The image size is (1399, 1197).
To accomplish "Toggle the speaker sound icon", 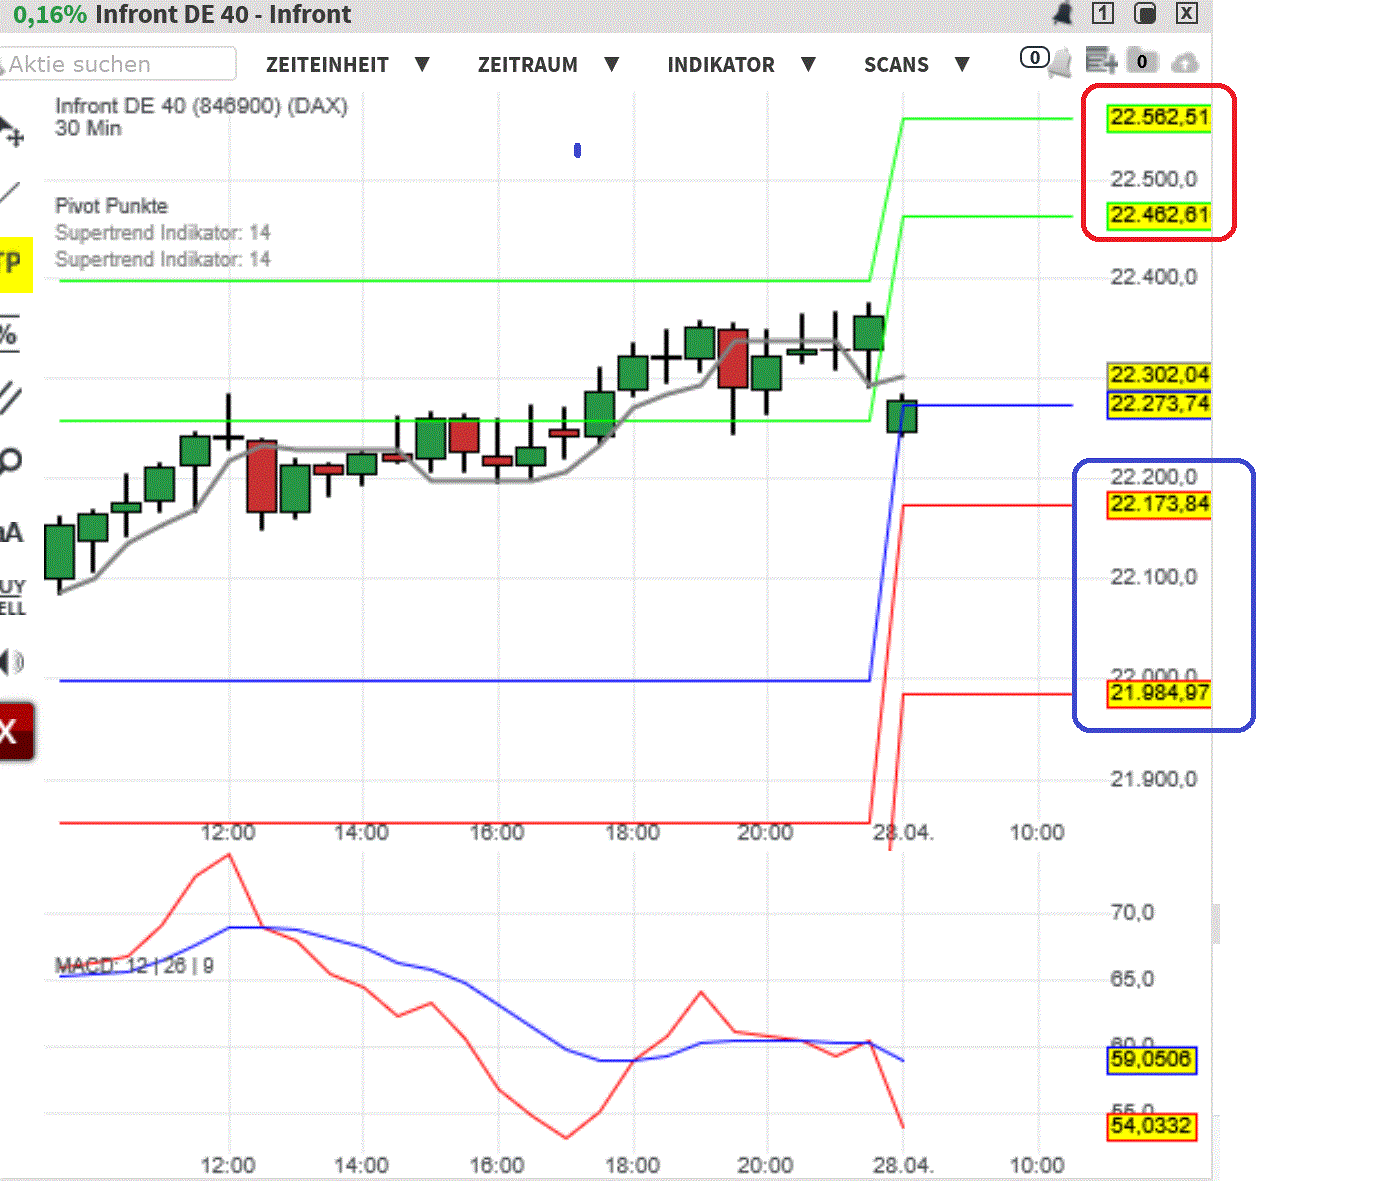I will click(11, 661).
